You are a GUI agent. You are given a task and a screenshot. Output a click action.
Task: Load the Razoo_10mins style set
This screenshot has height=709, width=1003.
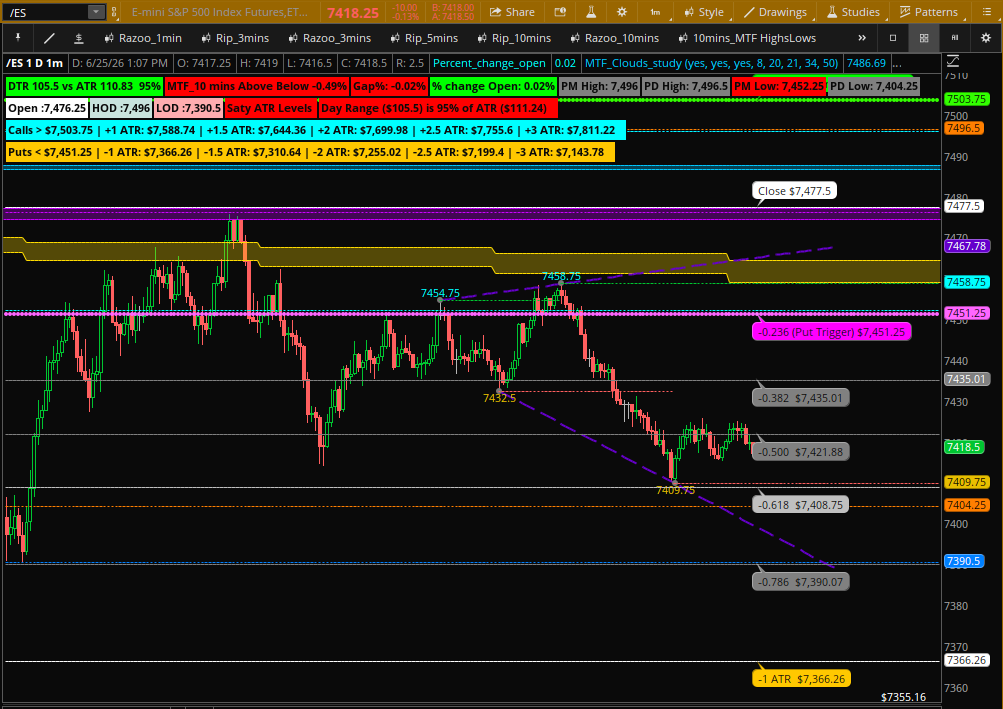click(x=614, y=38)
